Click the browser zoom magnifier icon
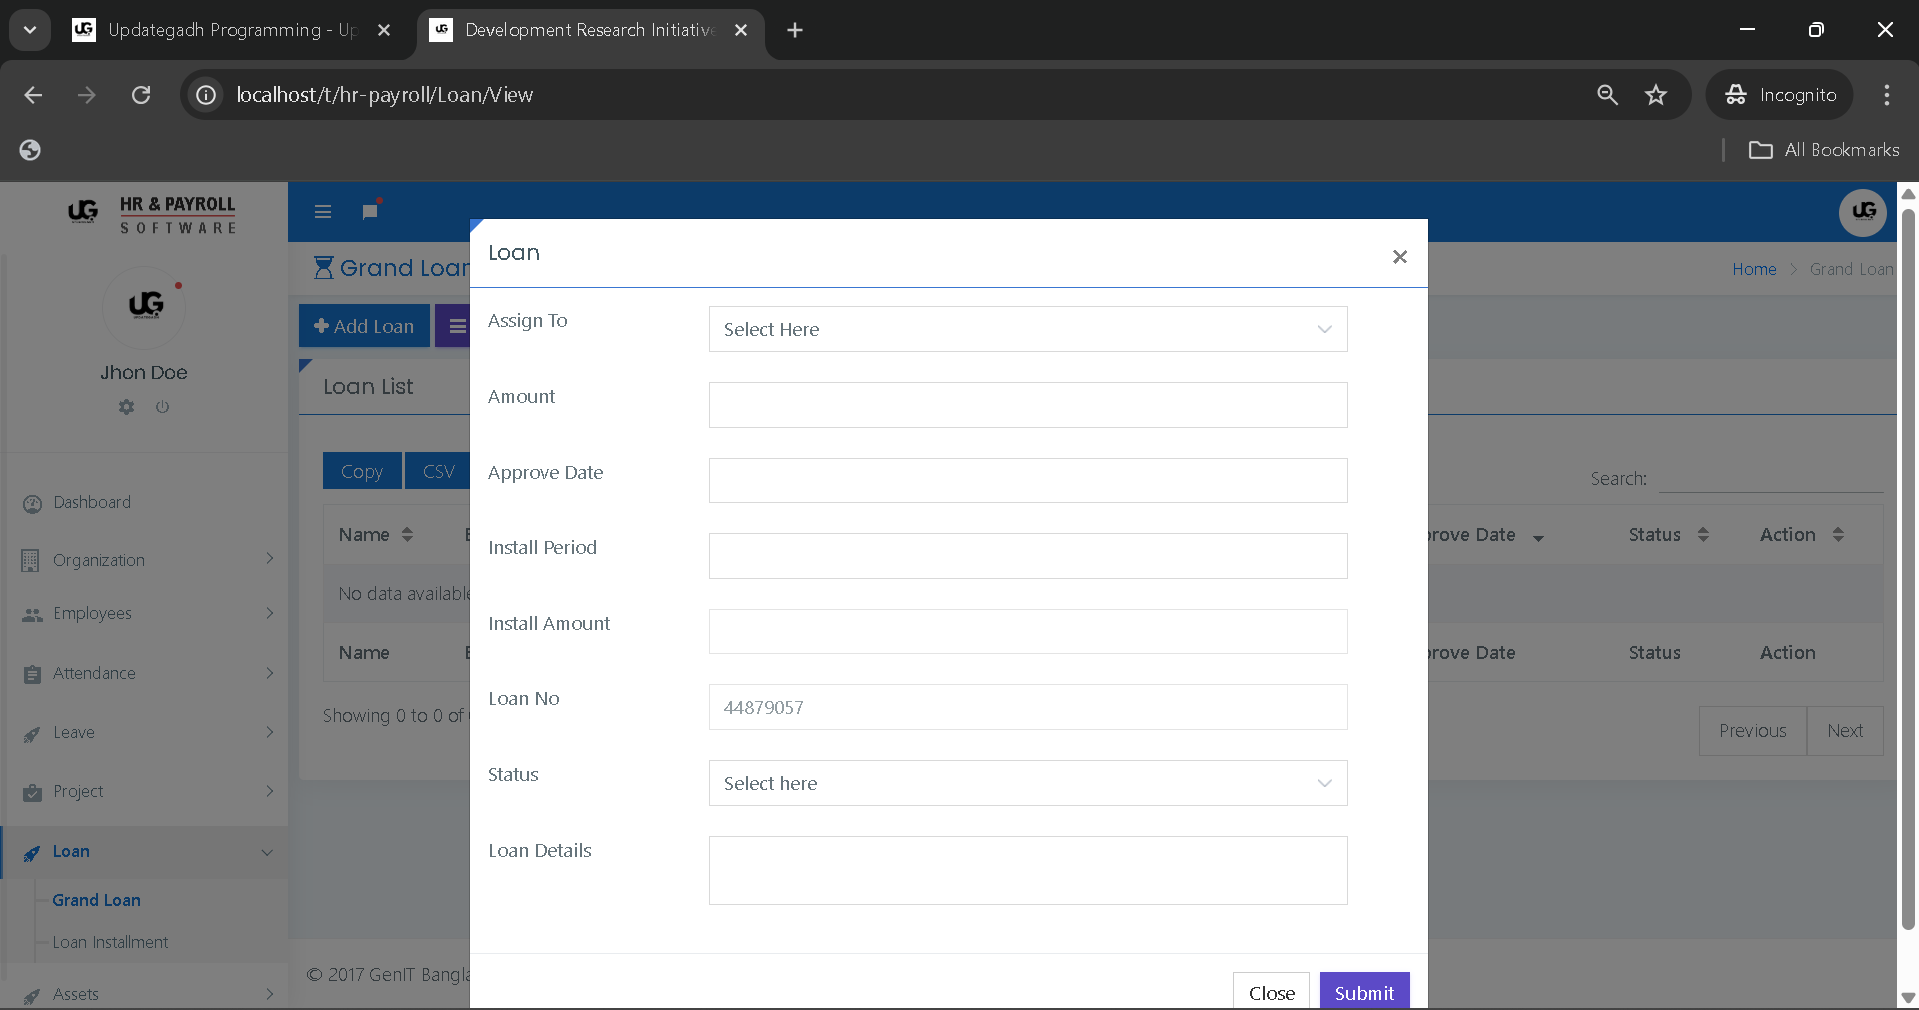 pyautogui.click(x=1607, y=95)
